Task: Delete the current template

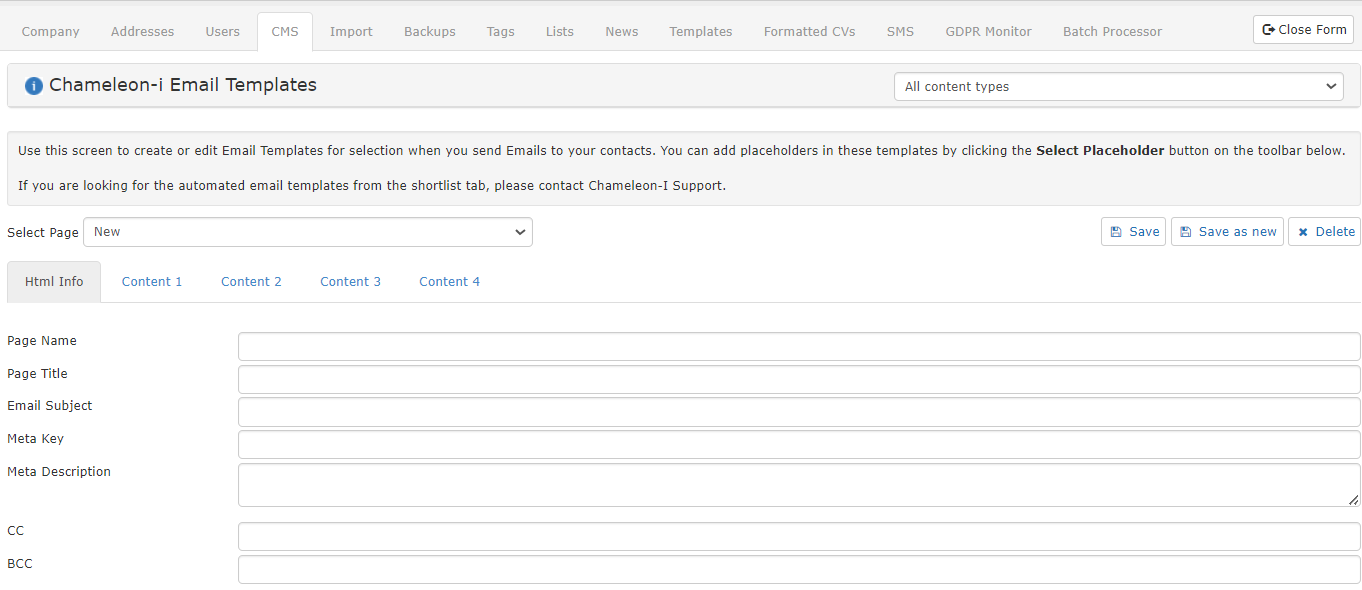Action: point(1324,232)
